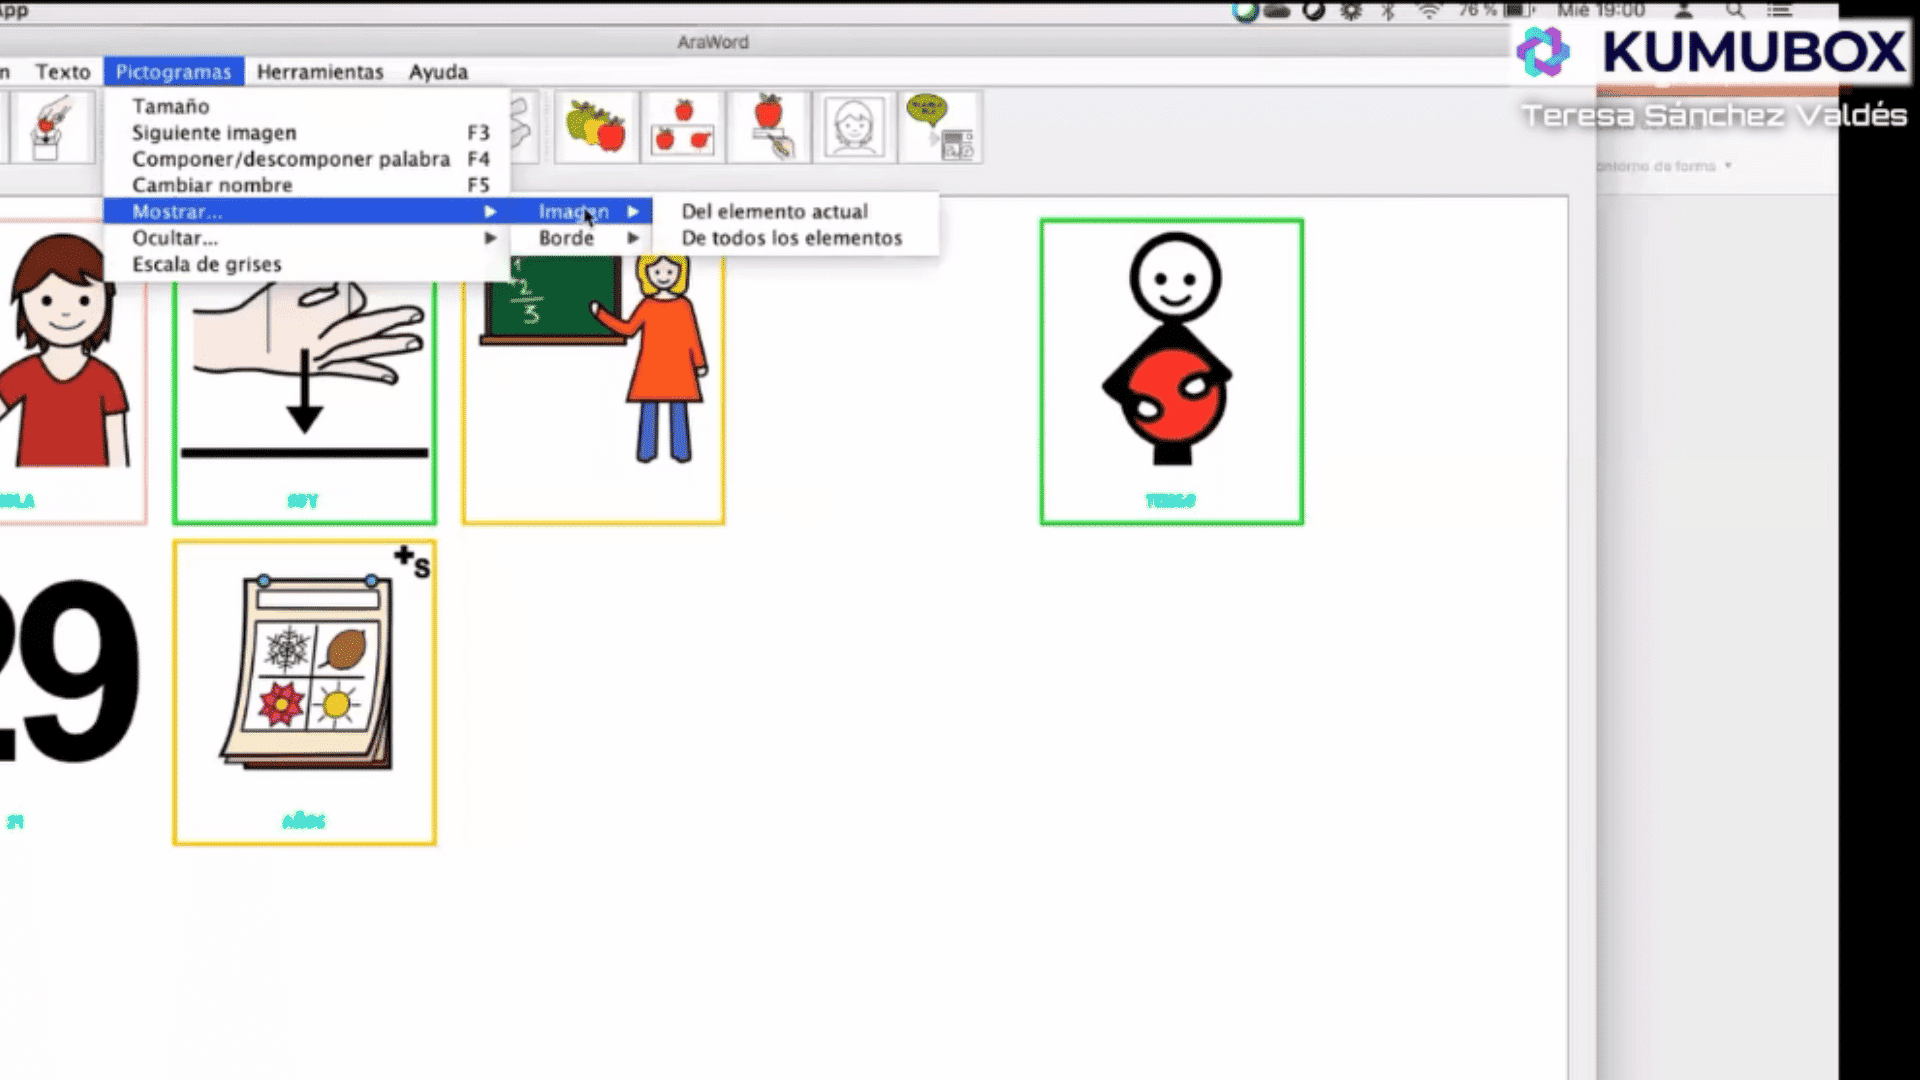Screen dimensions: 1920x1080
Task: Choose Escala de grises entry
Action: pos(307,264)
